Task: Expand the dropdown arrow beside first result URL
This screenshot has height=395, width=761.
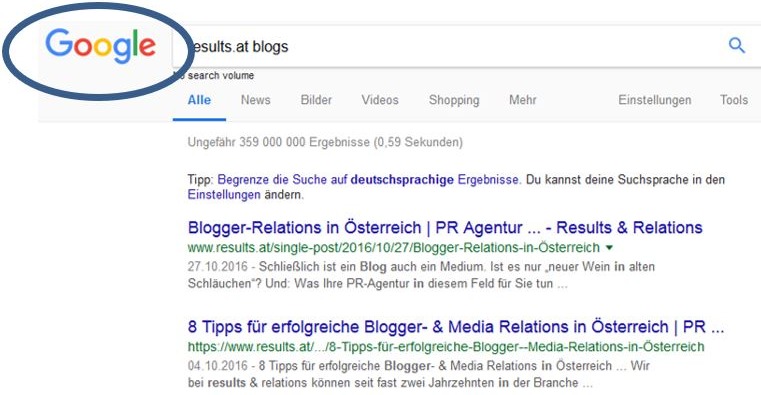Action: click(609, 248)
